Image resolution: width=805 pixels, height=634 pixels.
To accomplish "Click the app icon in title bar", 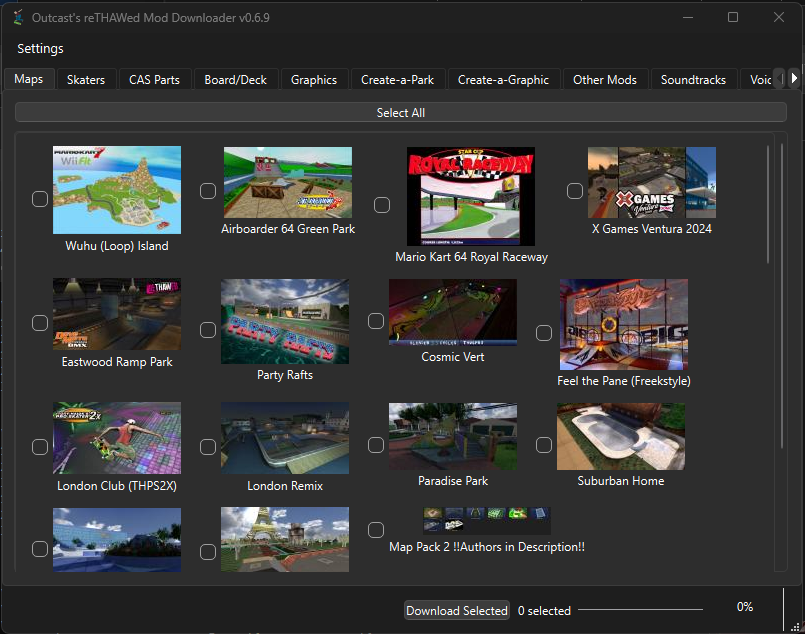I will point(18,17).
